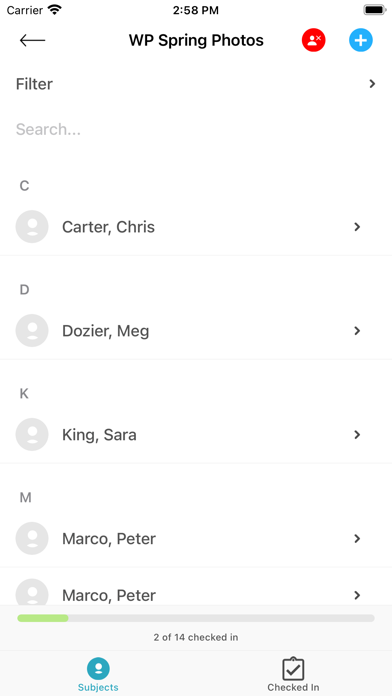Click the red remove-subject icon

click(314, 40)
